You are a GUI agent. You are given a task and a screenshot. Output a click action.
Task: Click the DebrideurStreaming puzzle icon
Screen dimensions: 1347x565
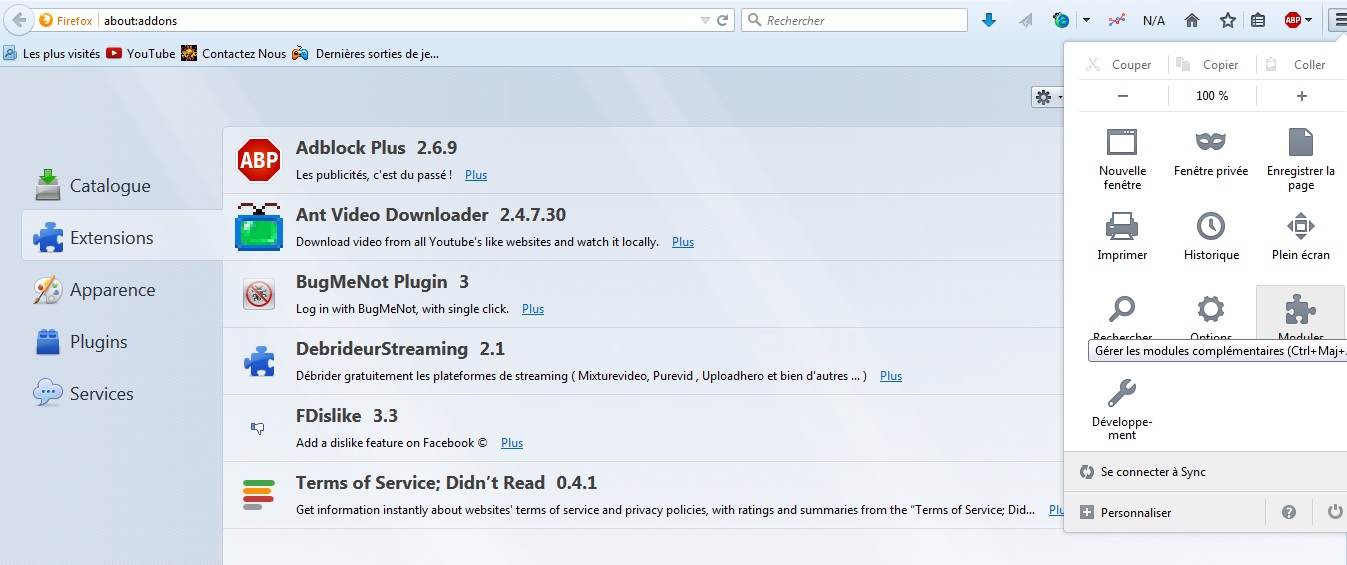[259, 361]
